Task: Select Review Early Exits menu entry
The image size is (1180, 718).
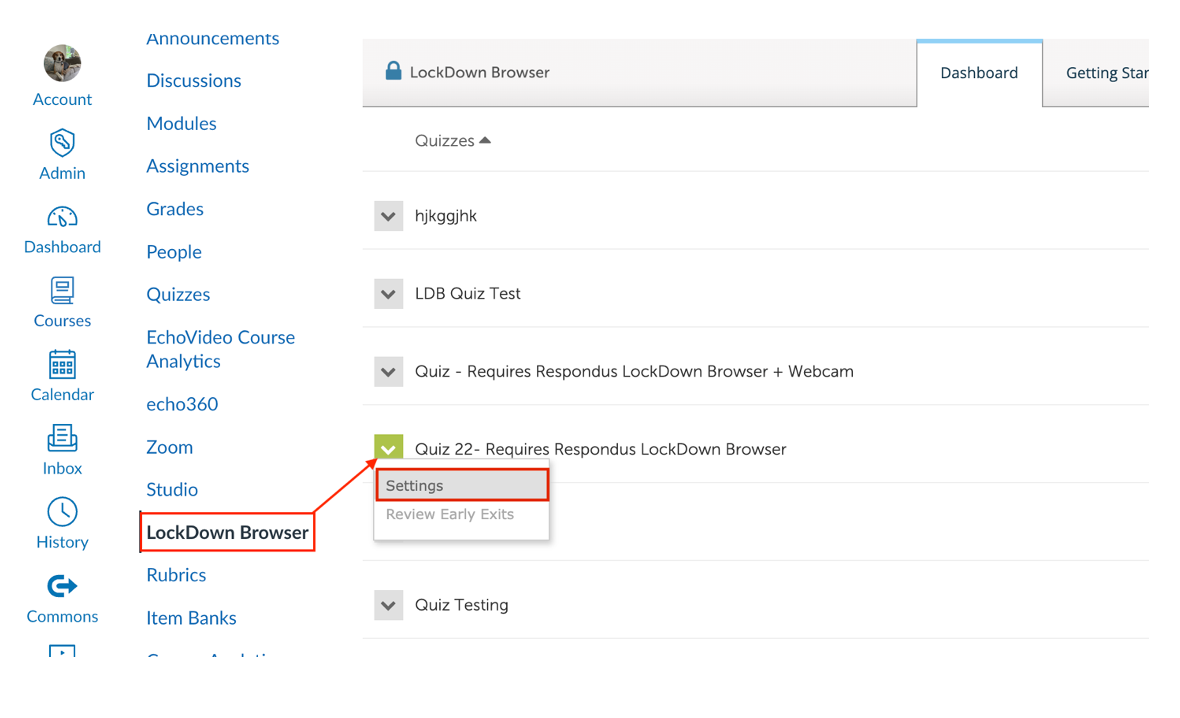Action: (x=450, y=514)
